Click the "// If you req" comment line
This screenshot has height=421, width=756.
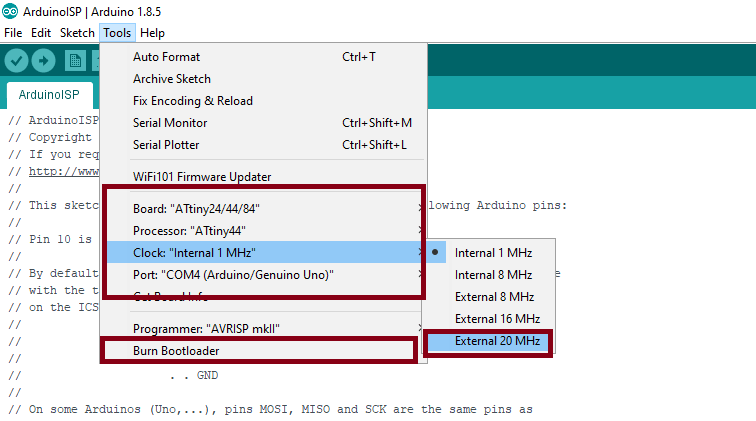point(53,154)
